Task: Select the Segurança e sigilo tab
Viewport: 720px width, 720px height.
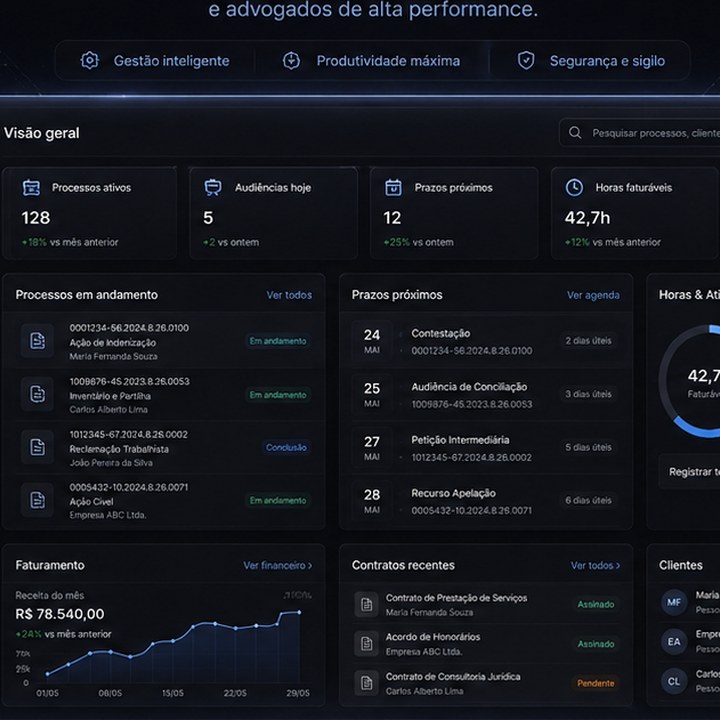Action: (591, 61)
